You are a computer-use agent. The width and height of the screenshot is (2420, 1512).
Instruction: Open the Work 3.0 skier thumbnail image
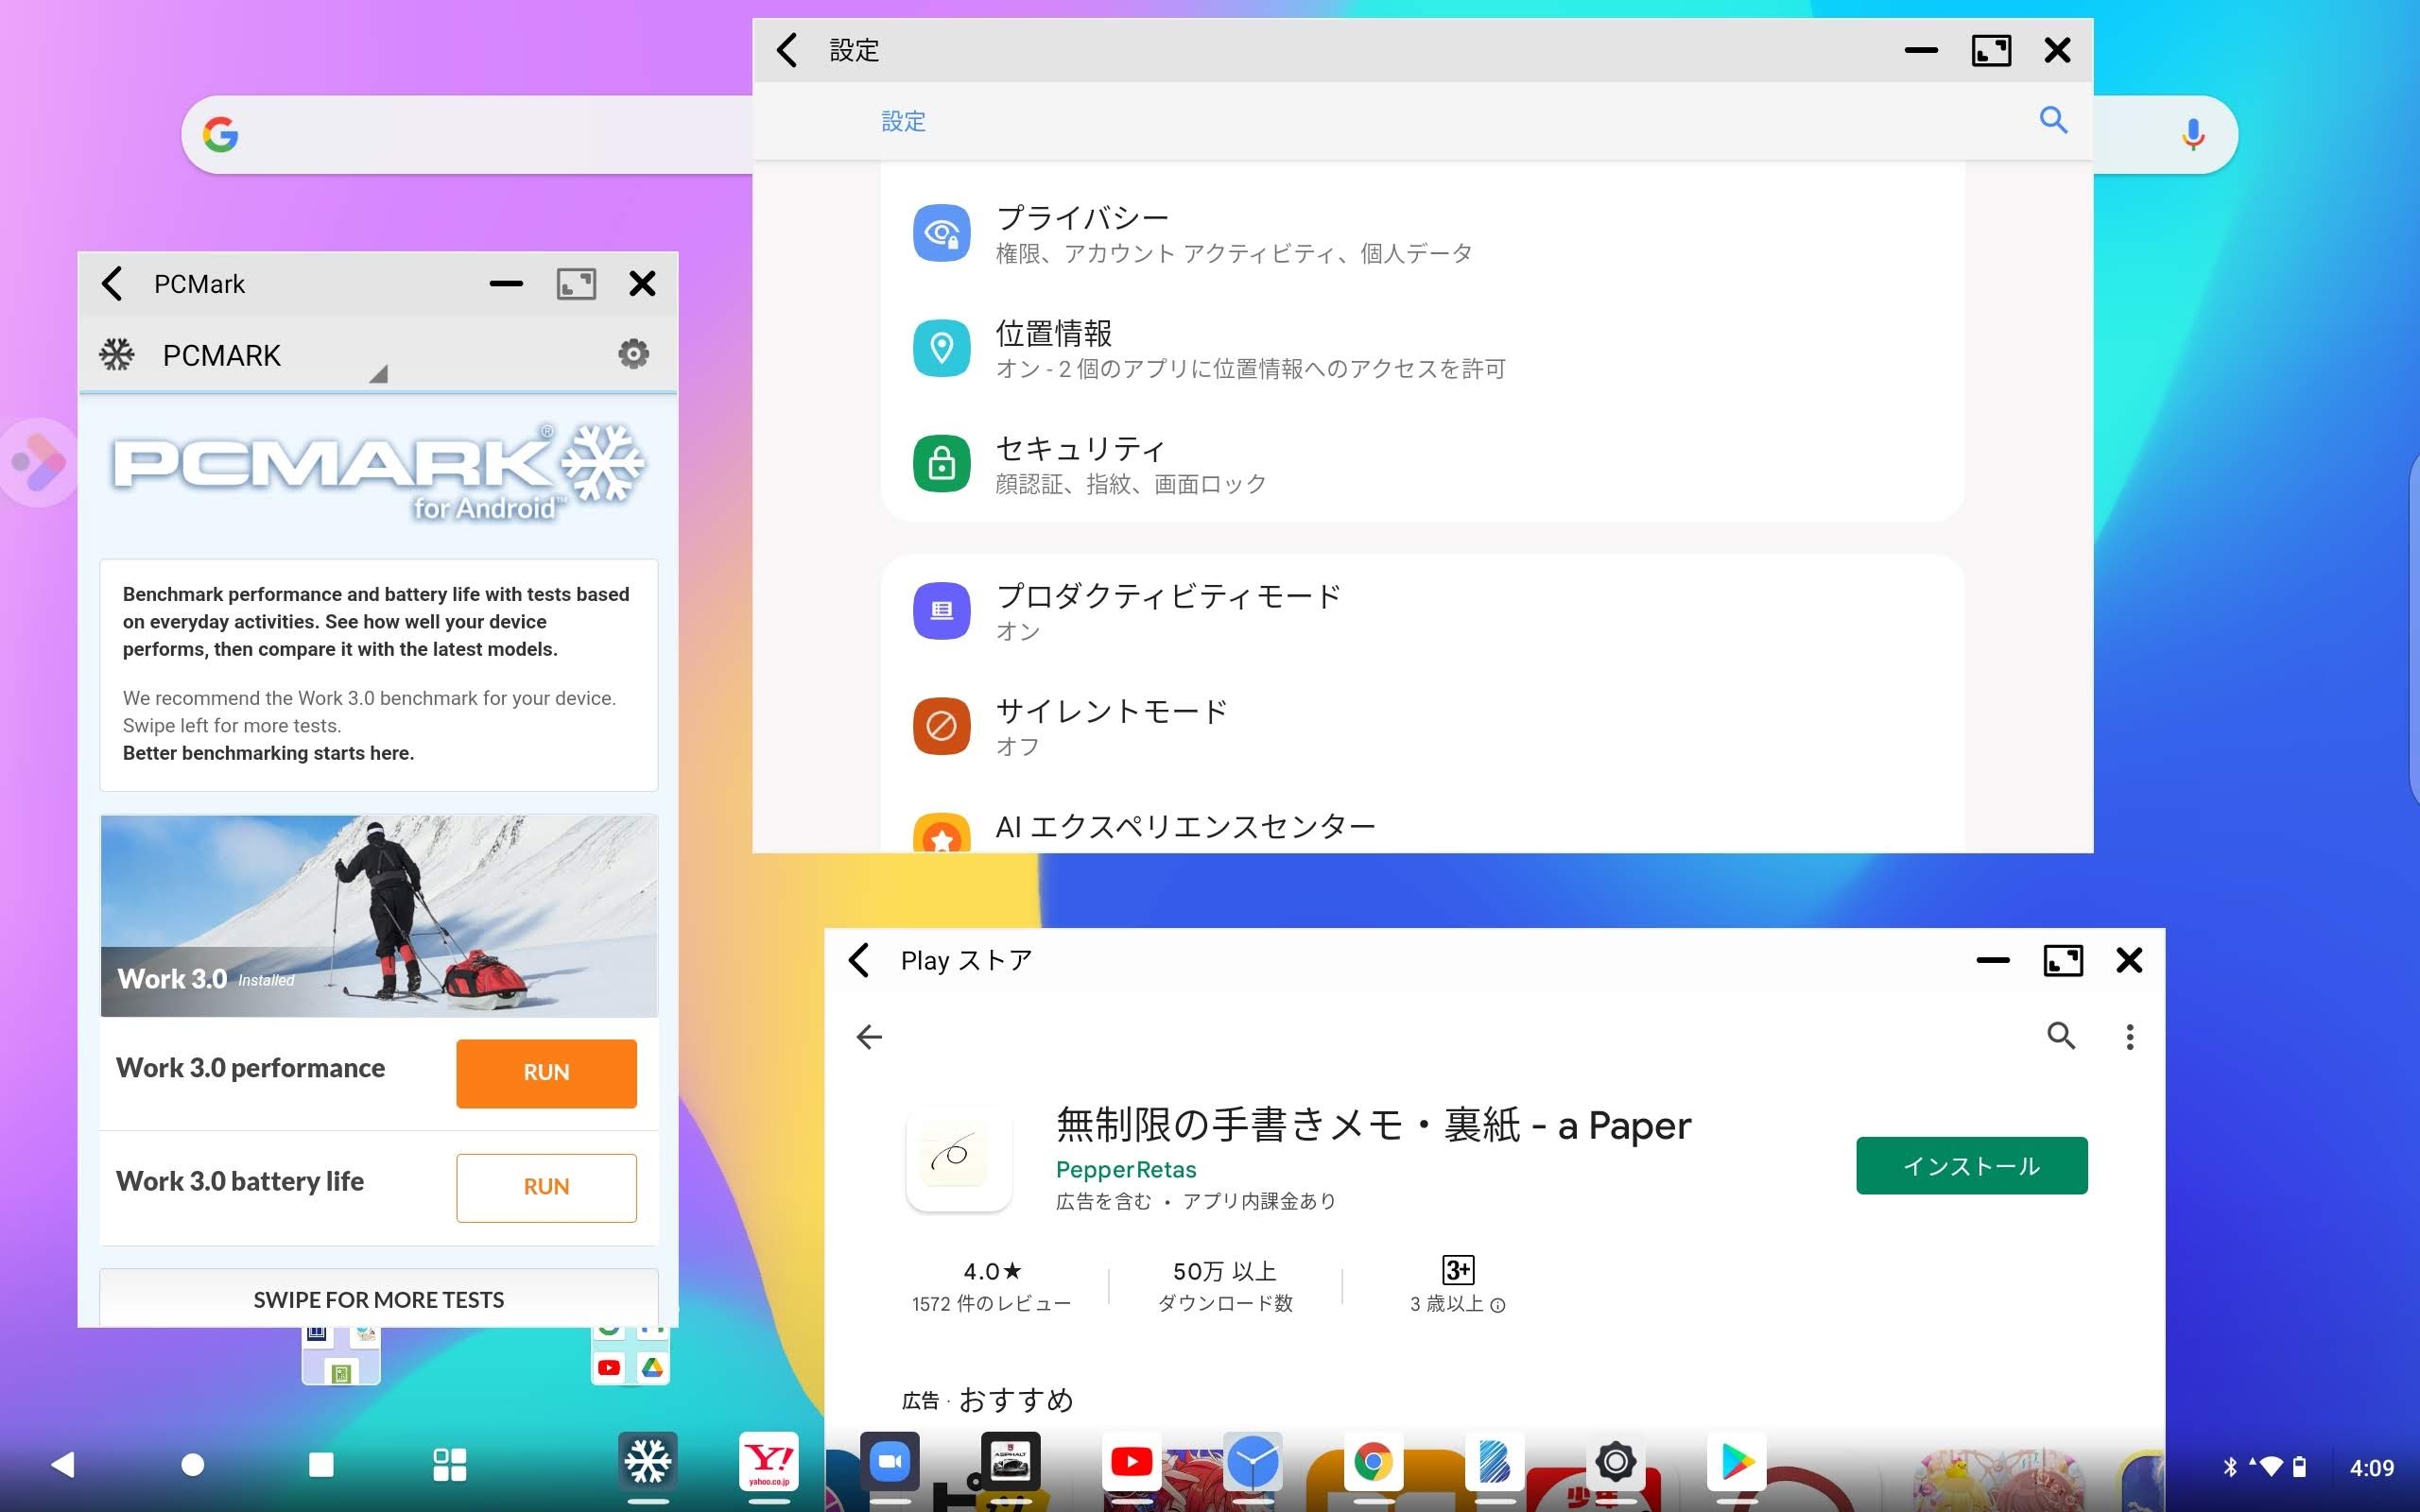pos(378,915)
